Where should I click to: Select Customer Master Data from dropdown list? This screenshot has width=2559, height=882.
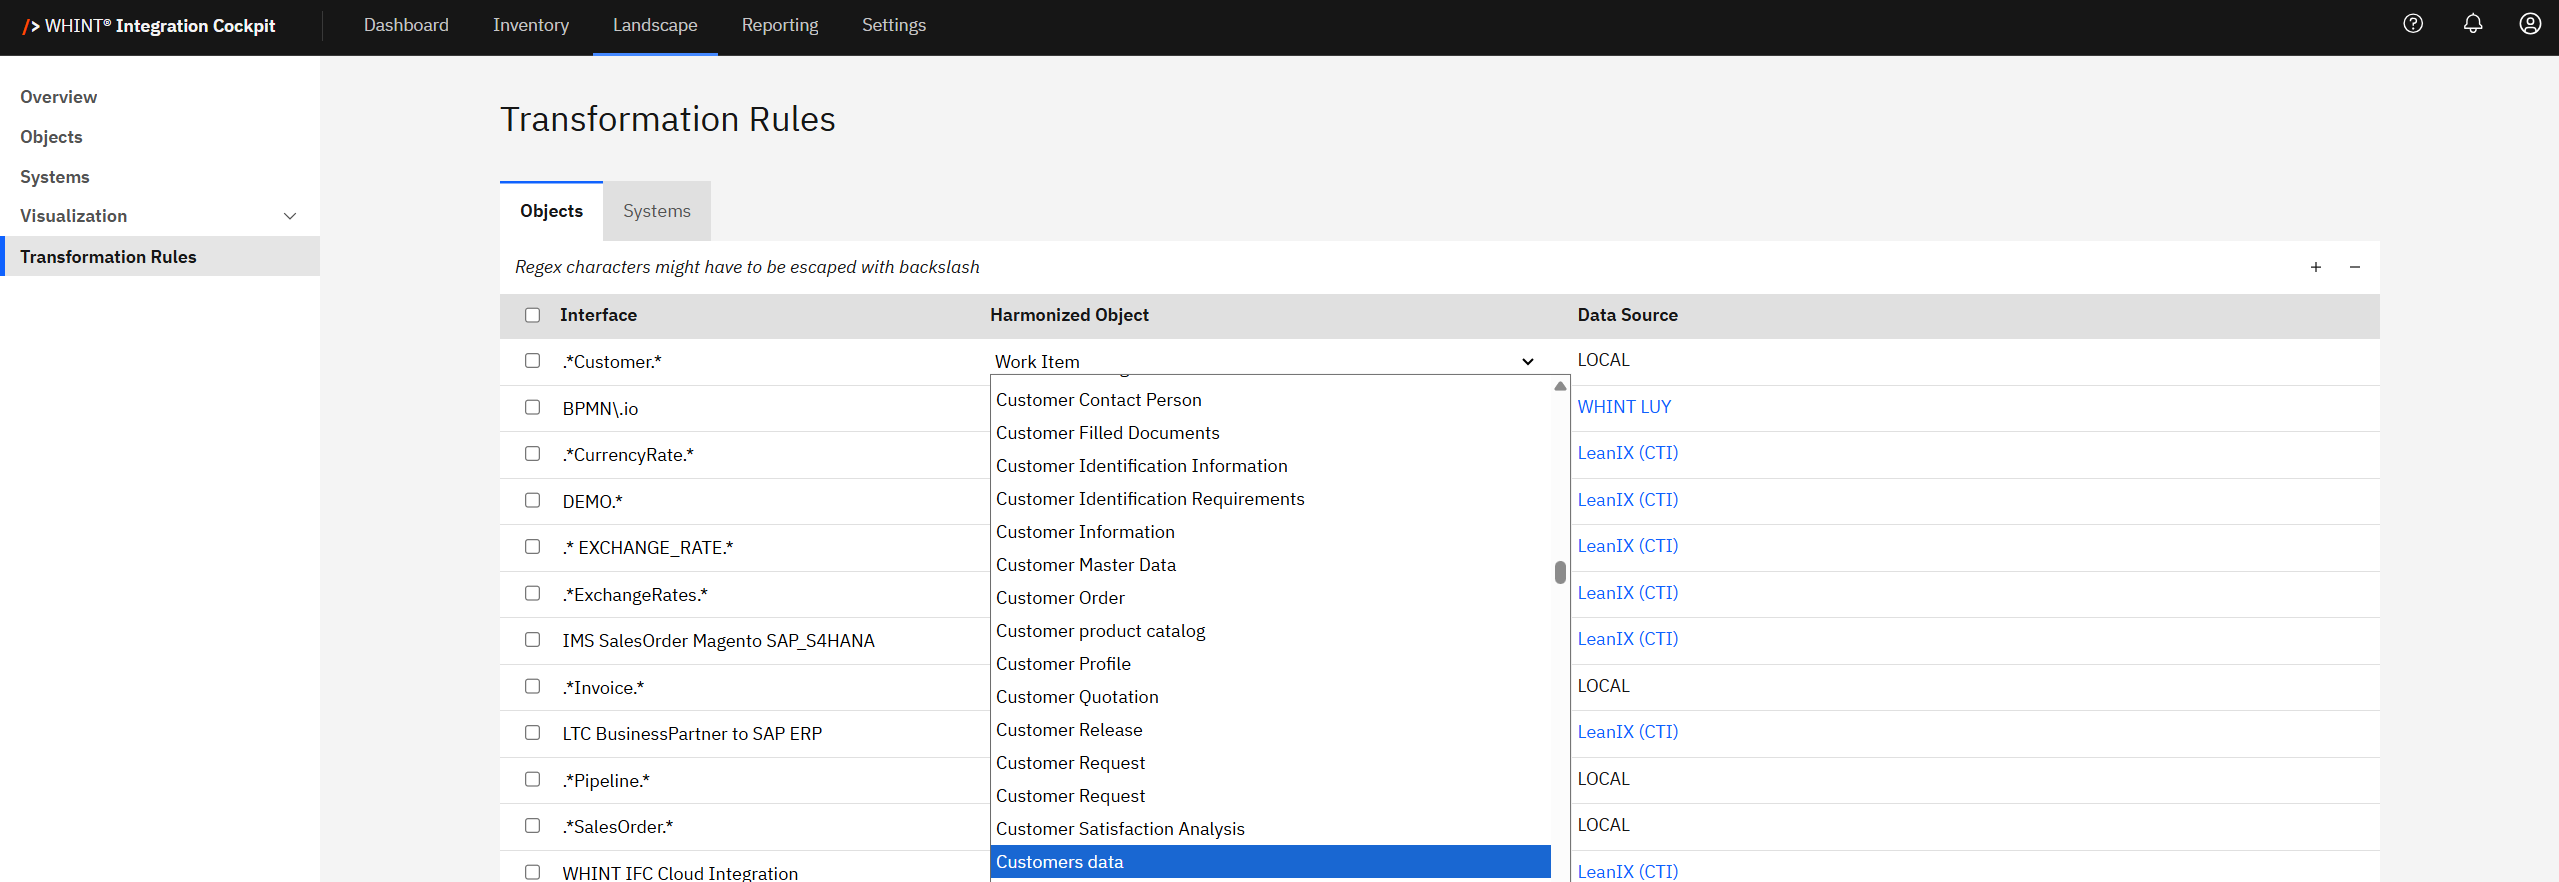coord(1085,565)
